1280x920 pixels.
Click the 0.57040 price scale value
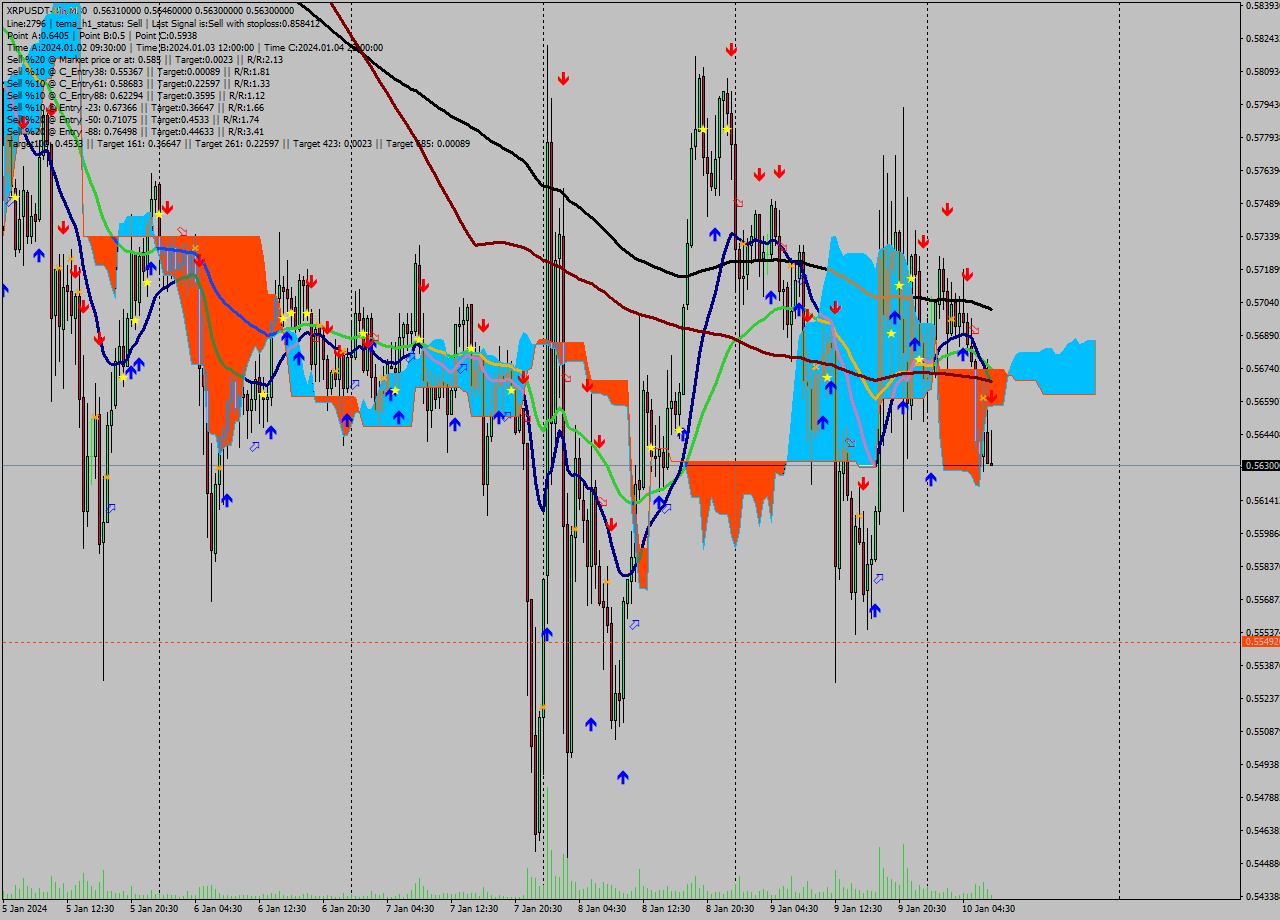[x=1261, y=302]
